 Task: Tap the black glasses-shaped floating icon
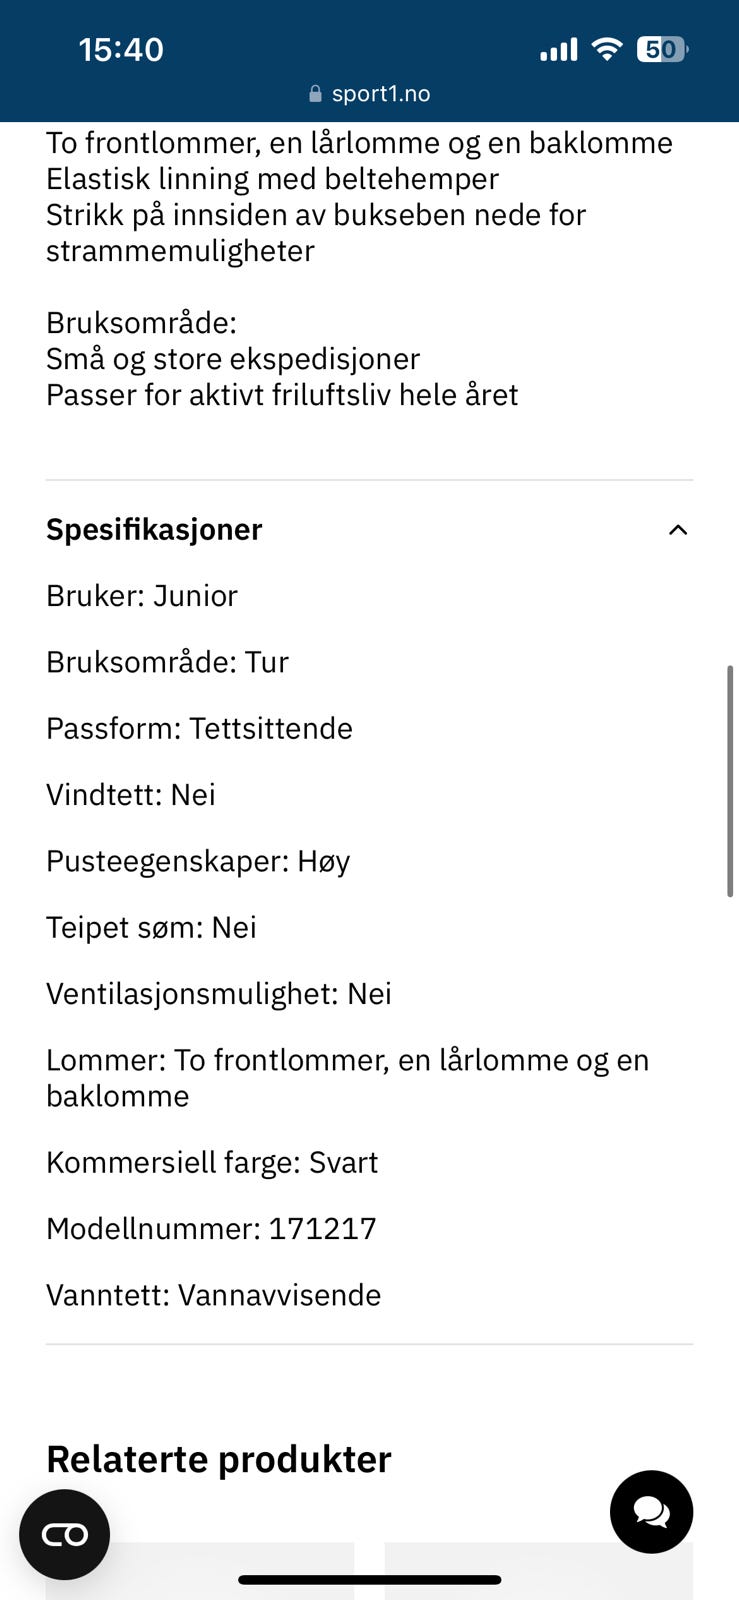click(x=65, y=1534)
